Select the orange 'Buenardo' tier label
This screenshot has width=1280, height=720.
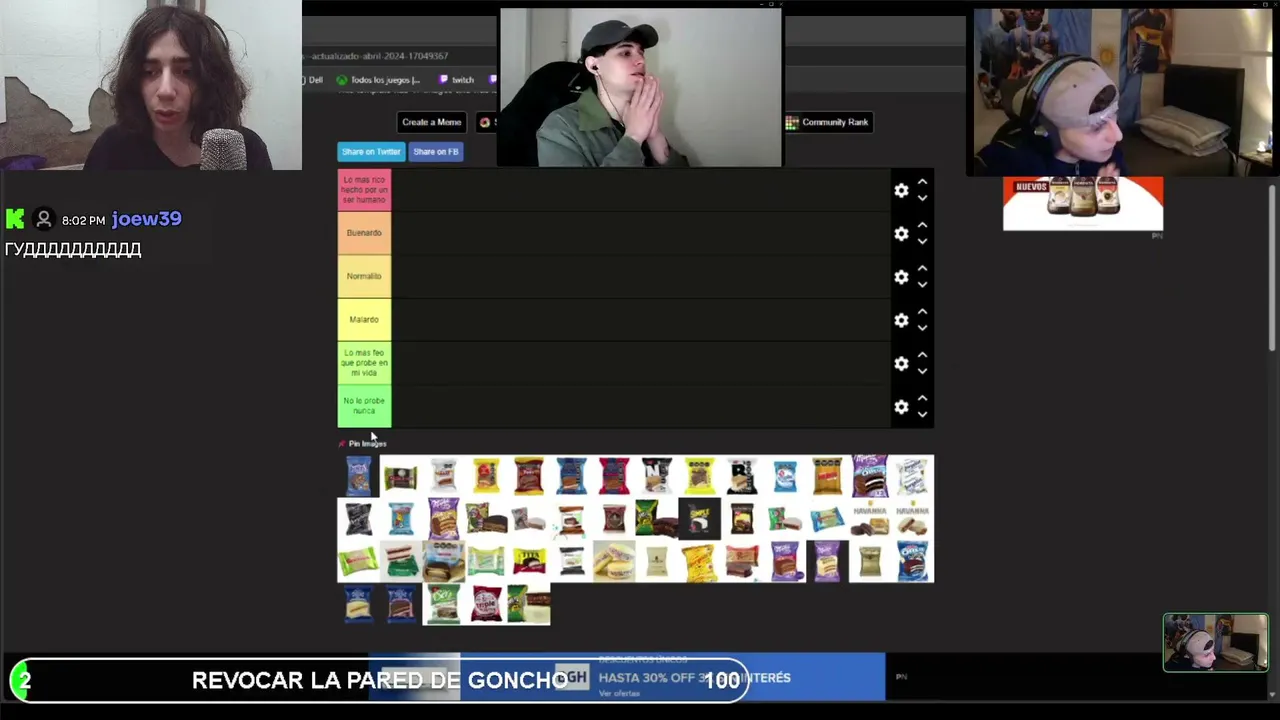click(364, 233)
